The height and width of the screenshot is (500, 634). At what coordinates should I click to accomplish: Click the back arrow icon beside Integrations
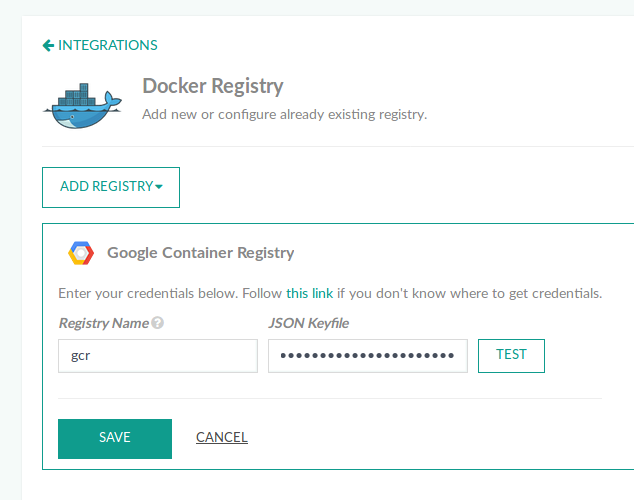pyautogui.click(x=48, y=45)
